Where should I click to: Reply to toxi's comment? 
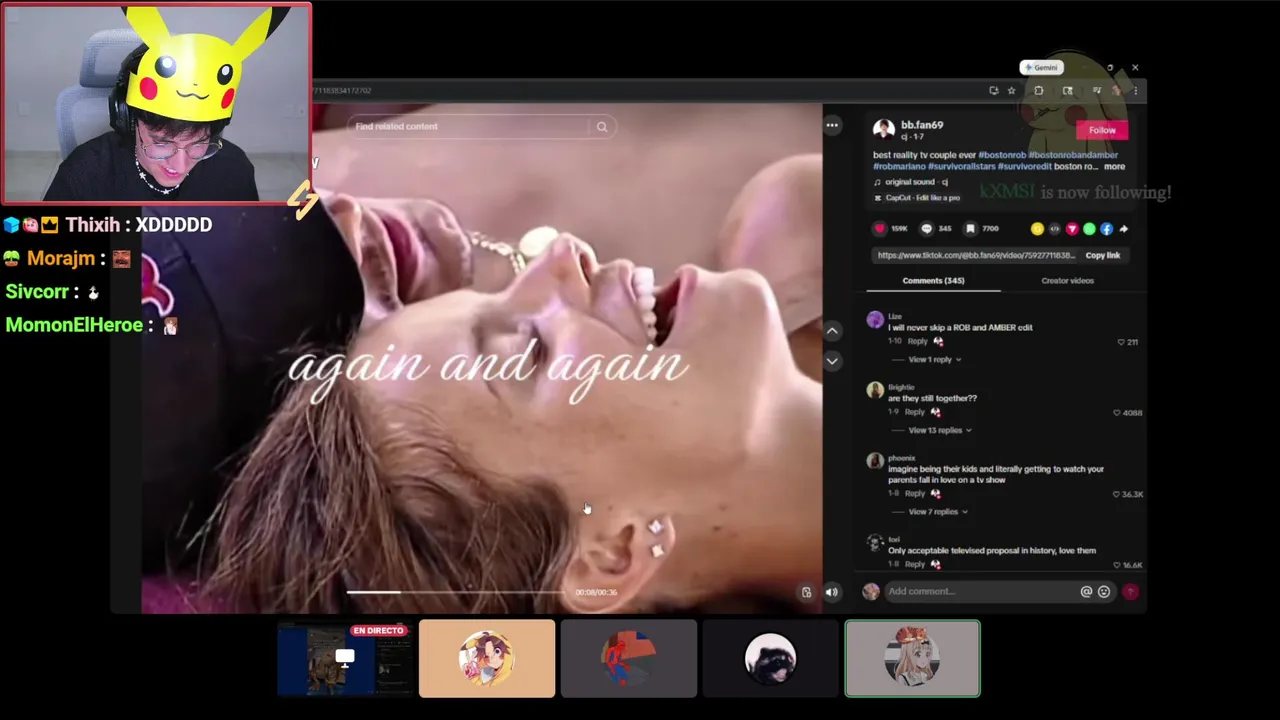[x=914, y=564]
